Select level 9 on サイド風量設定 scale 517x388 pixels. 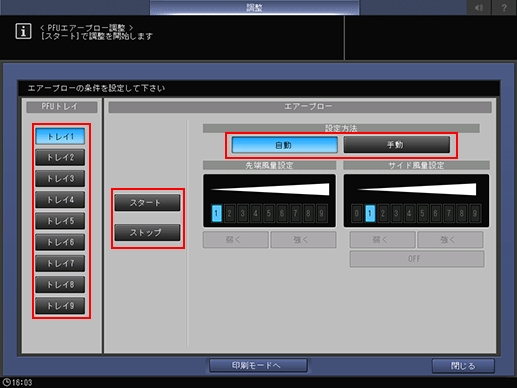[x=475, y=213]
